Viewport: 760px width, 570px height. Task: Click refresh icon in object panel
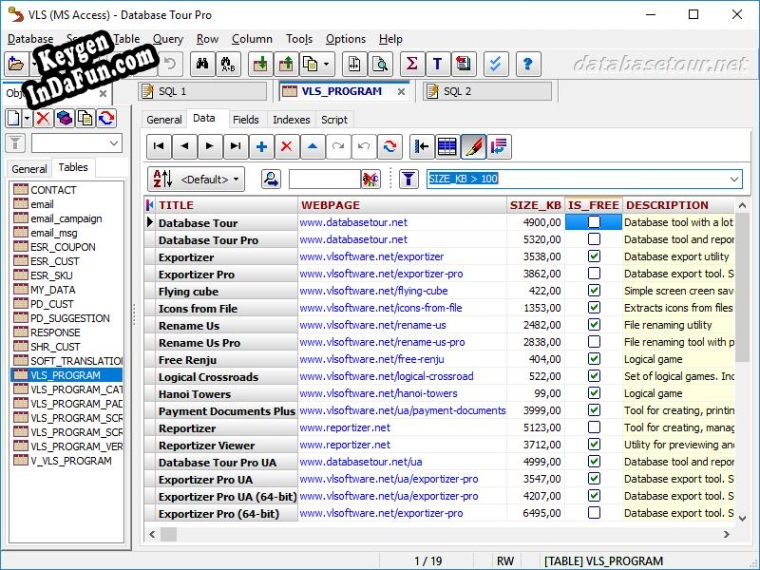click(107, 118)
